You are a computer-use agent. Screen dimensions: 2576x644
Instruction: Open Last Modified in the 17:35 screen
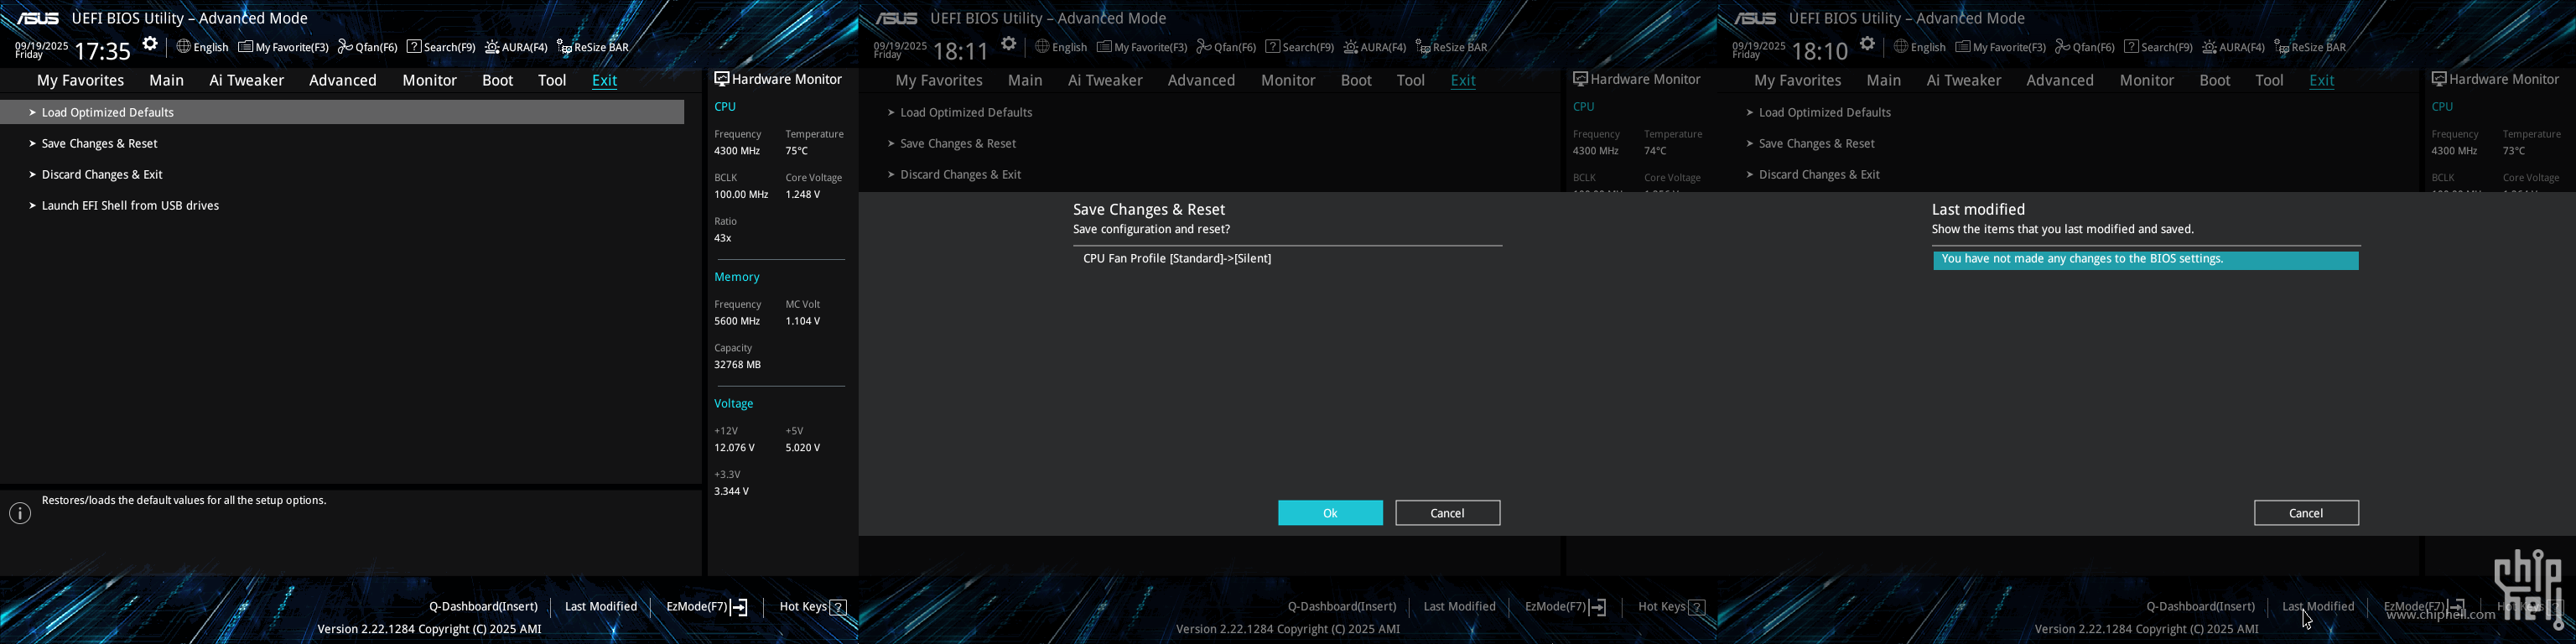(x=601, y=607)
